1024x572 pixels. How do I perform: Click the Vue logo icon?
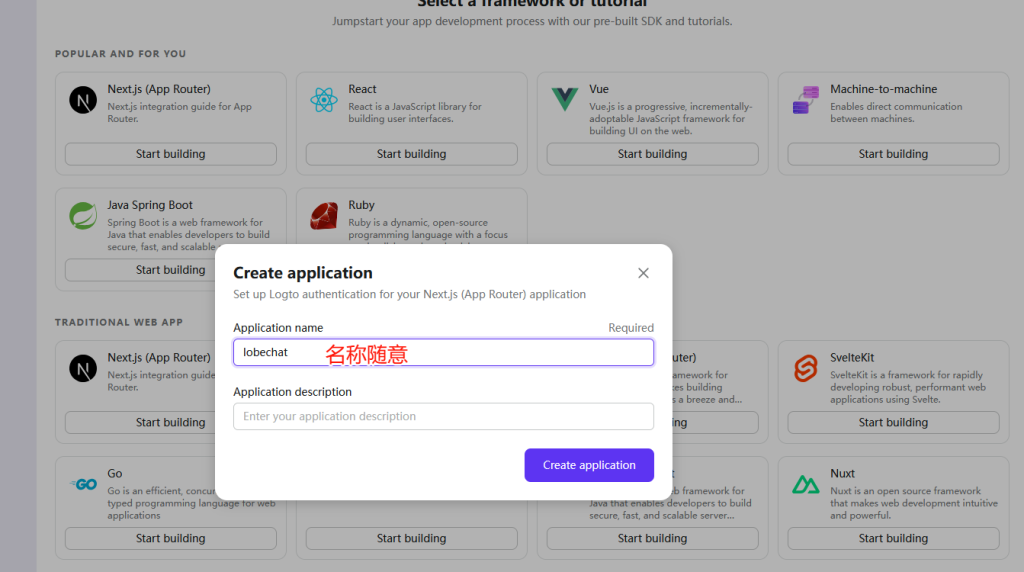click(565, 100)
